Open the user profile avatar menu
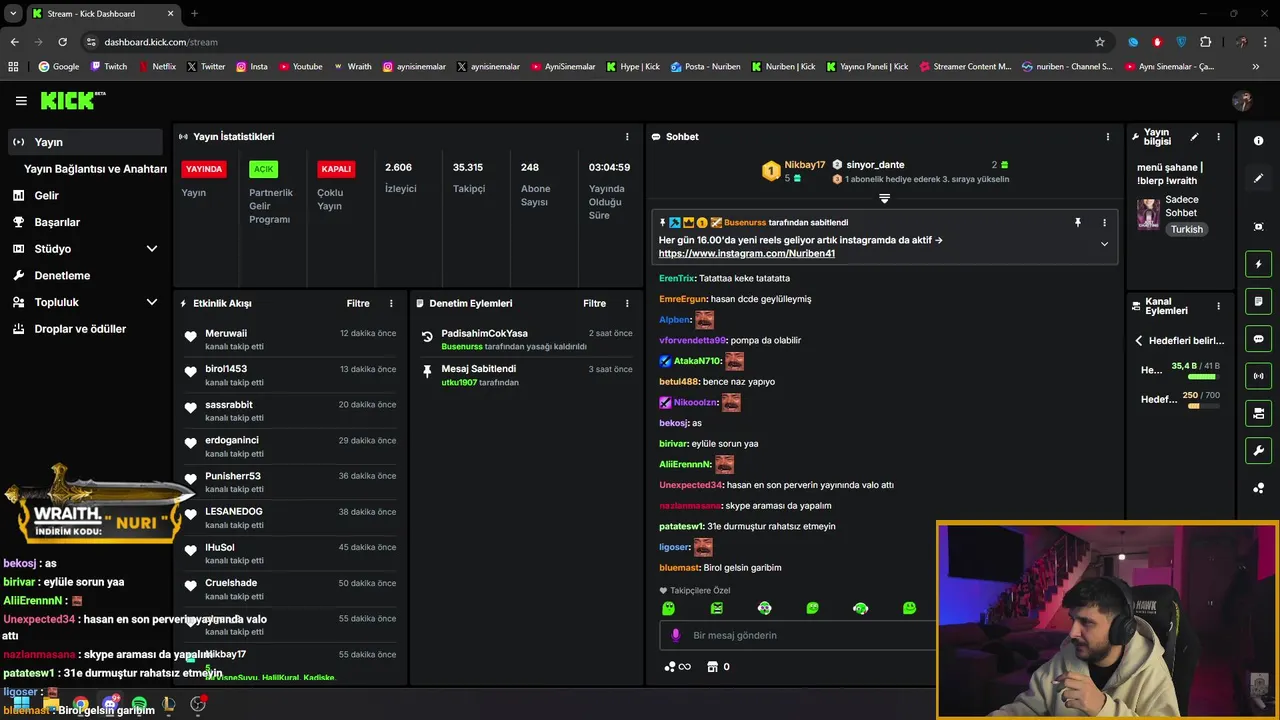Viewport: 1280px width, 720px height. click(1242, 101)
